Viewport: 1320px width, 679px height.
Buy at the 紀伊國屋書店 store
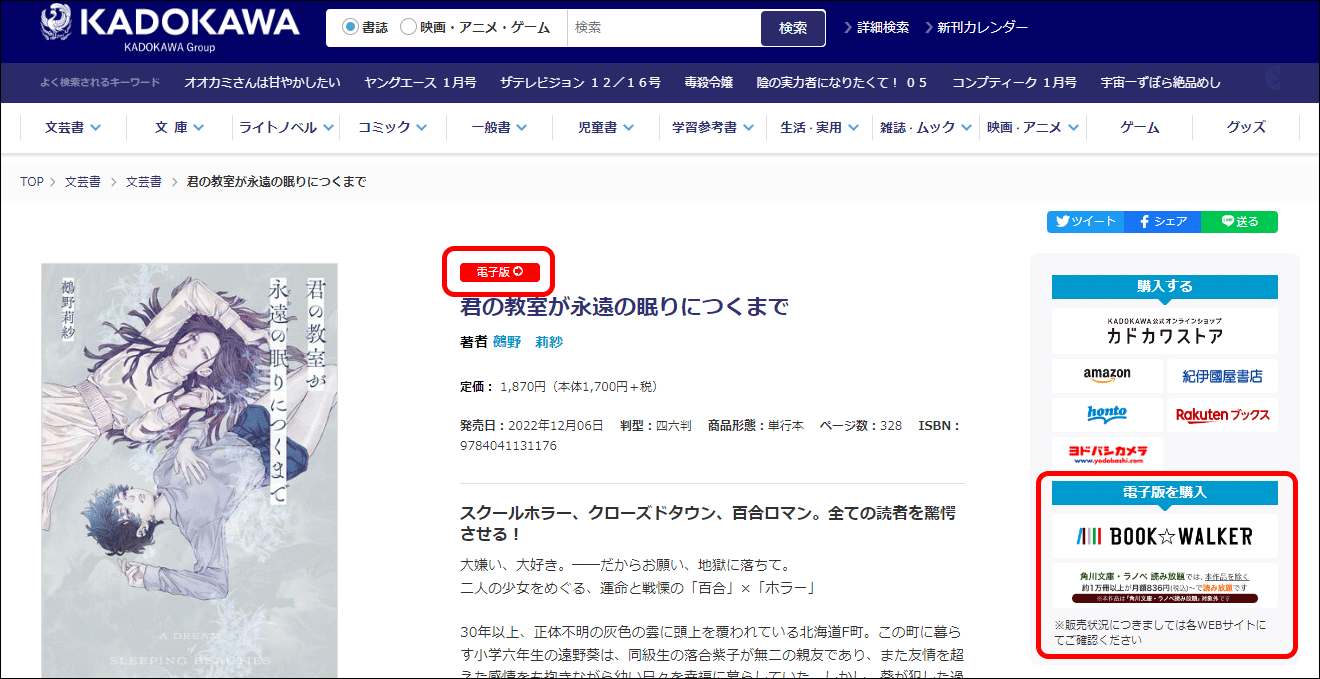click(x=1222, y=376)
